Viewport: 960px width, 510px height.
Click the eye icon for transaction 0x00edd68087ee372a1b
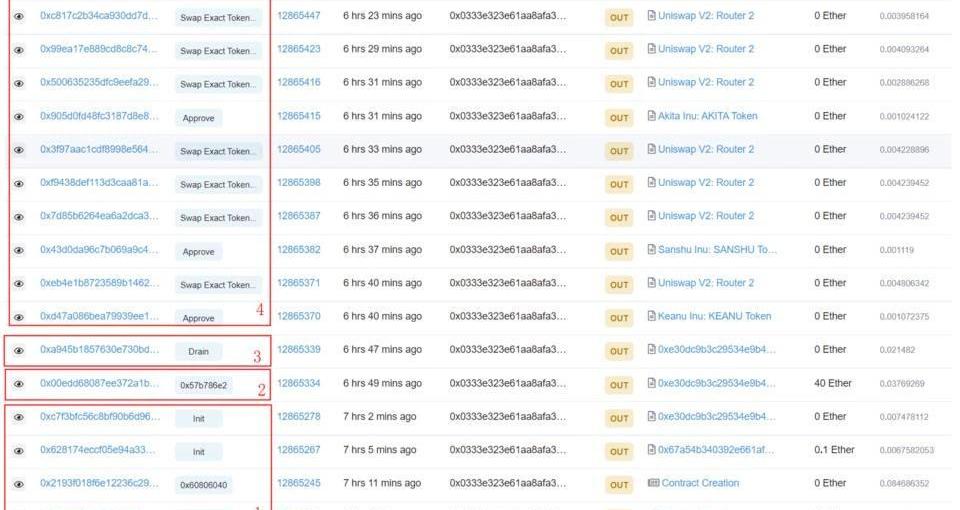coord(19,384)
